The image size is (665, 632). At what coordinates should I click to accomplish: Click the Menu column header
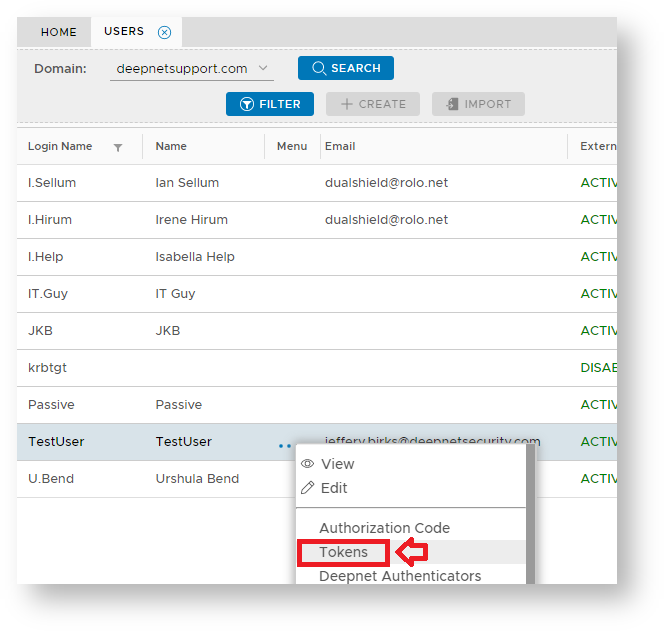[292, 146]
